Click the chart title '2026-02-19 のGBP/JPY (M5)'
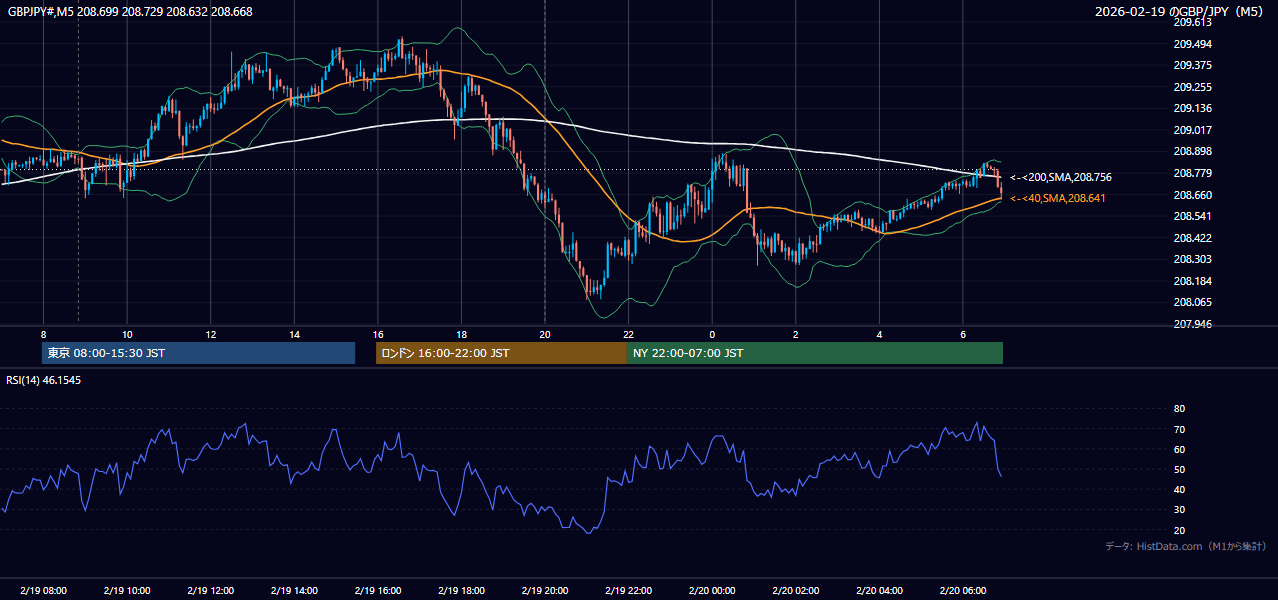The height and width of the screenshot is (600, 1278). coord(1181,11)
